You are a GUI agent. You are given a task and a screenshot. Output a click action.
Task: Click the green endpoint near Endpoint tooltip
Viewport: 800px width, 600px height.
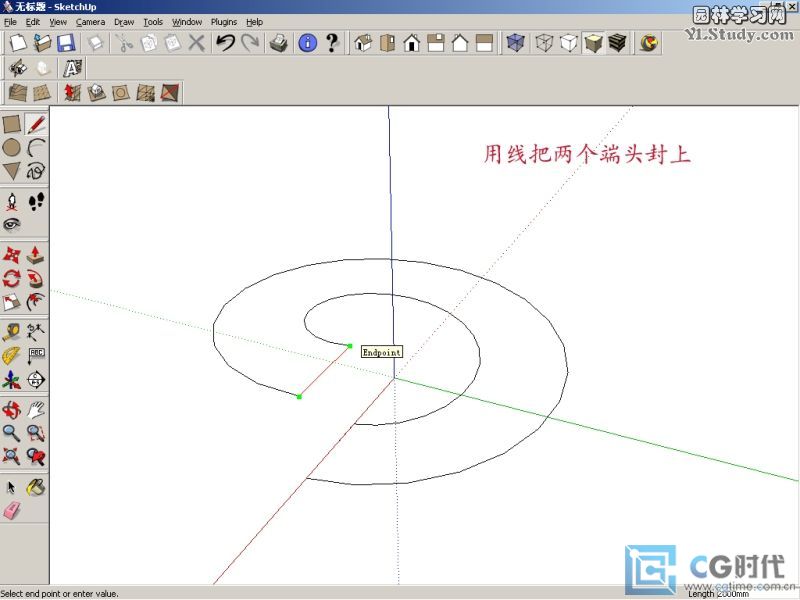tap(349, 346)
